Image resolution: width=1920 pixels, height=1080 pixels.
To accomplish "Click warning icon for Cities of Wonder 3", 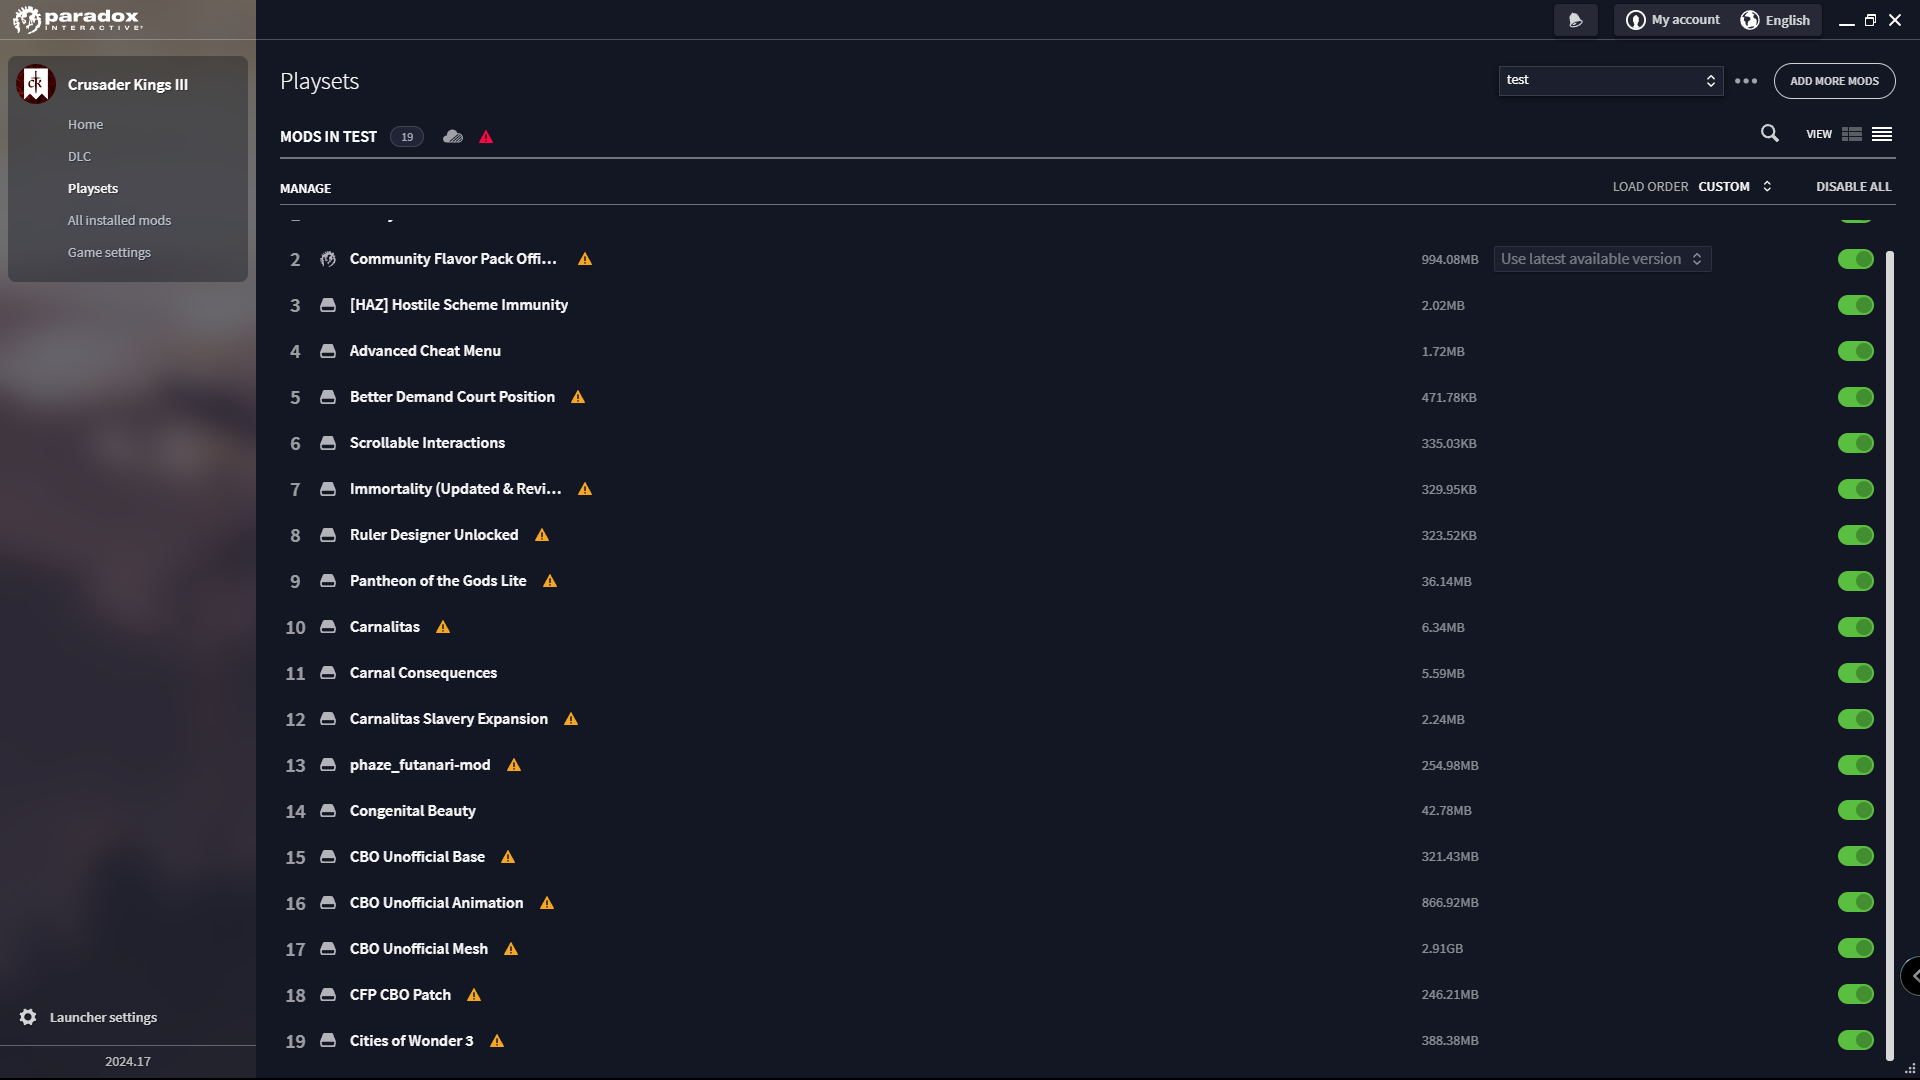I will click(x=497, y=1041).
